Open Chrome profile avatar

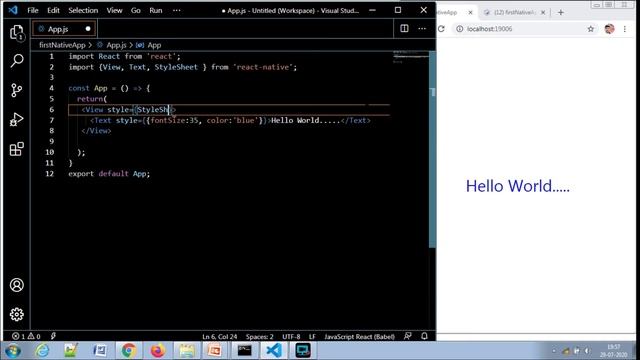609,29
